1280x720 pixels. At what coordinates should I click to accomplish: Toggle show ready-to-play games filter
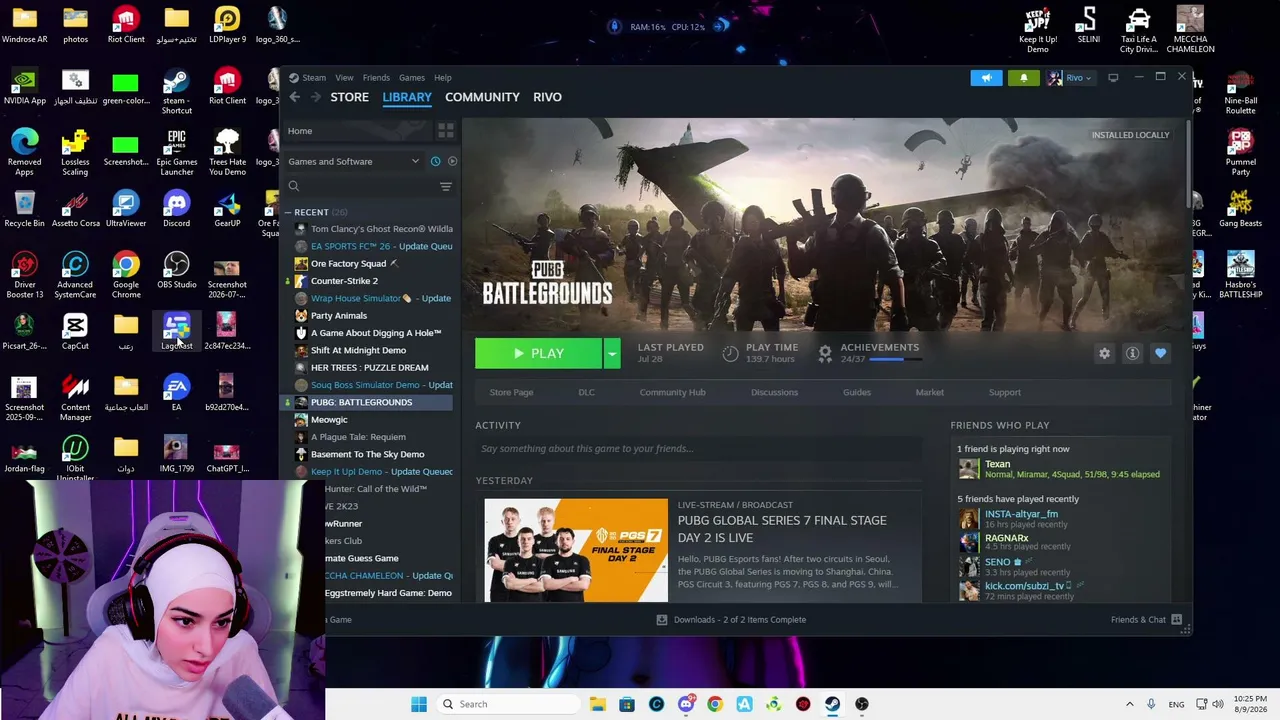point(452,161)
